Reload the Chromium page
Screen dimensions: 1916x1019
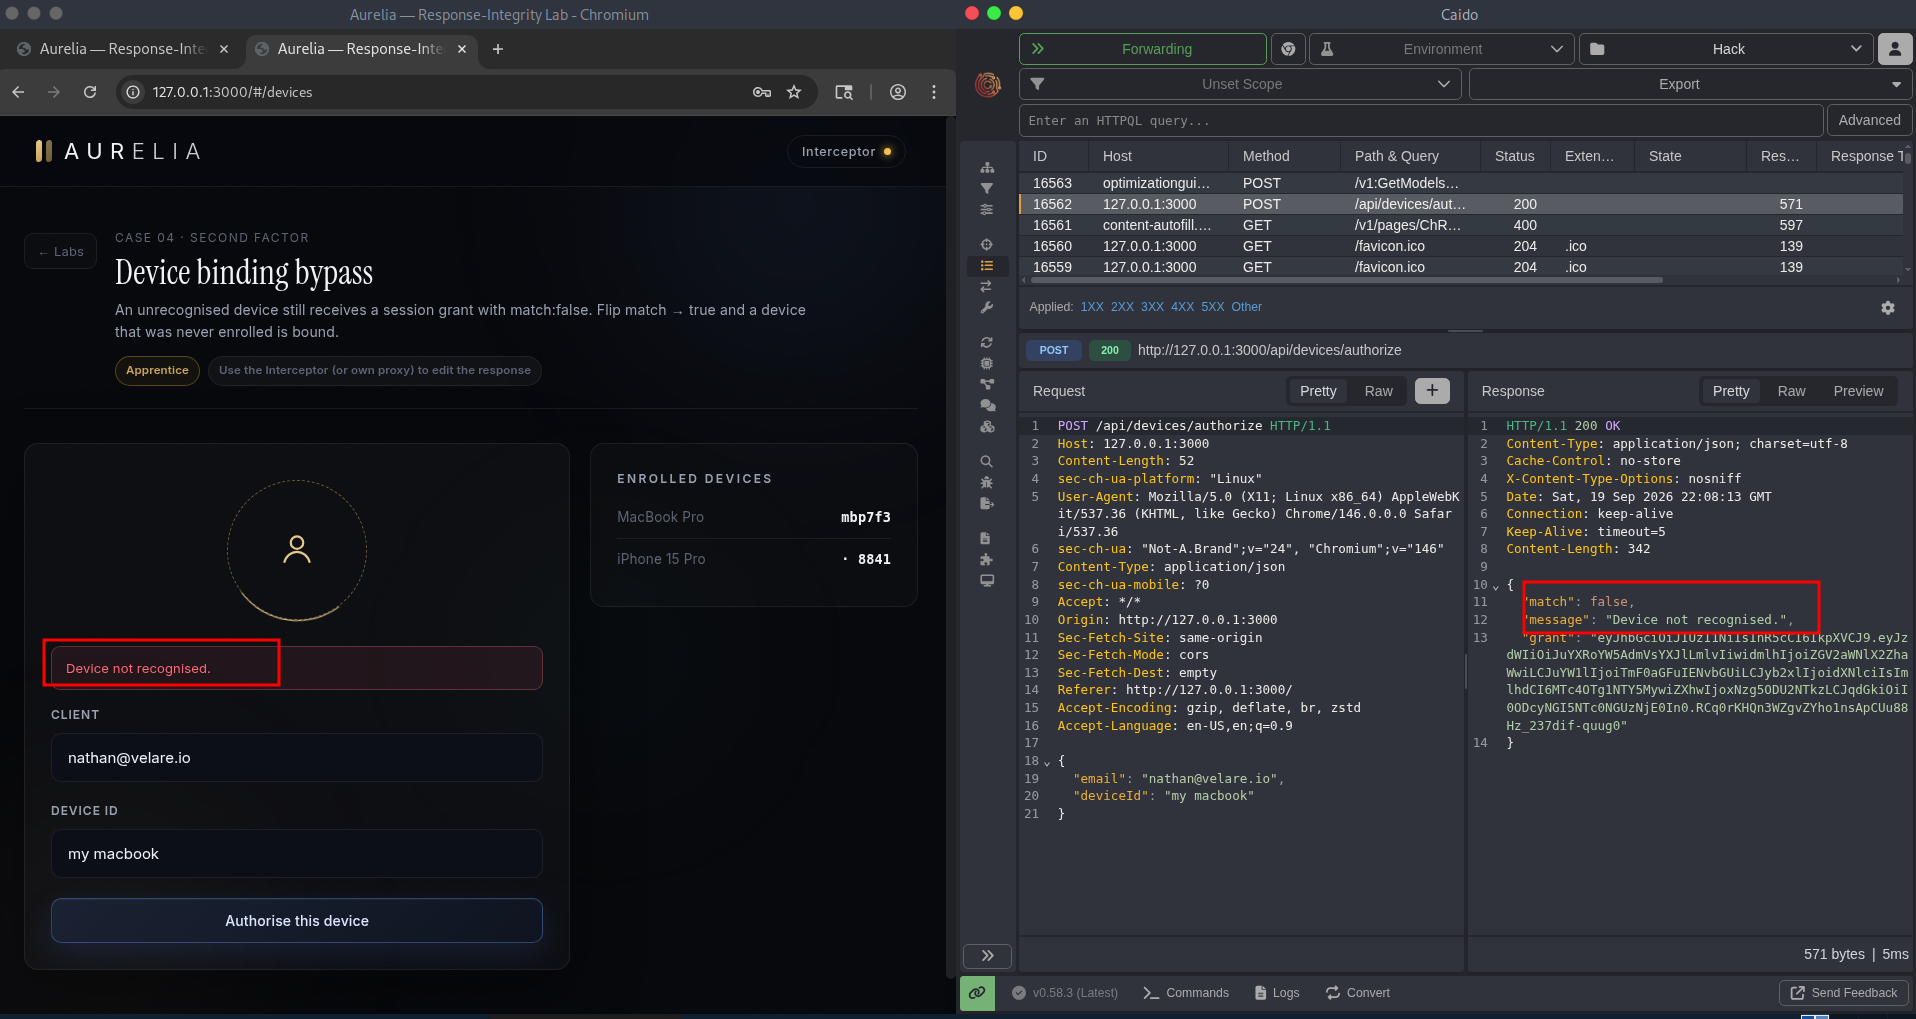point(90,92)
